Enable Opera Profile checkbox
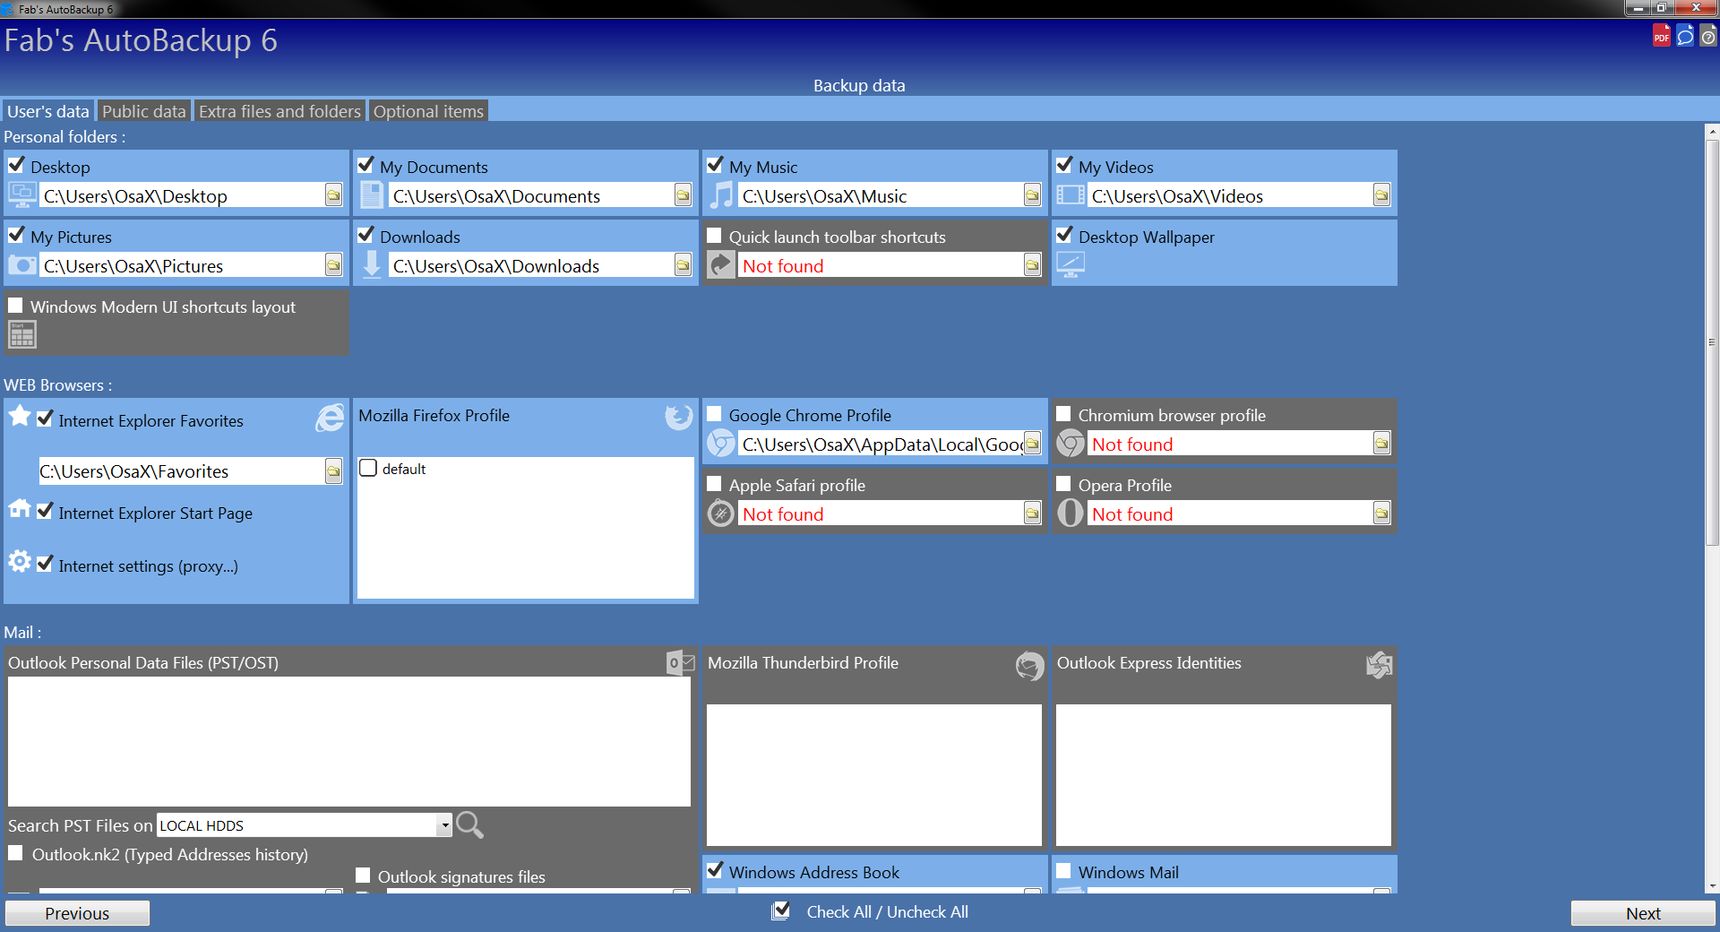The width and height of the screenshot is (1720, 932). coord(1063,484)
